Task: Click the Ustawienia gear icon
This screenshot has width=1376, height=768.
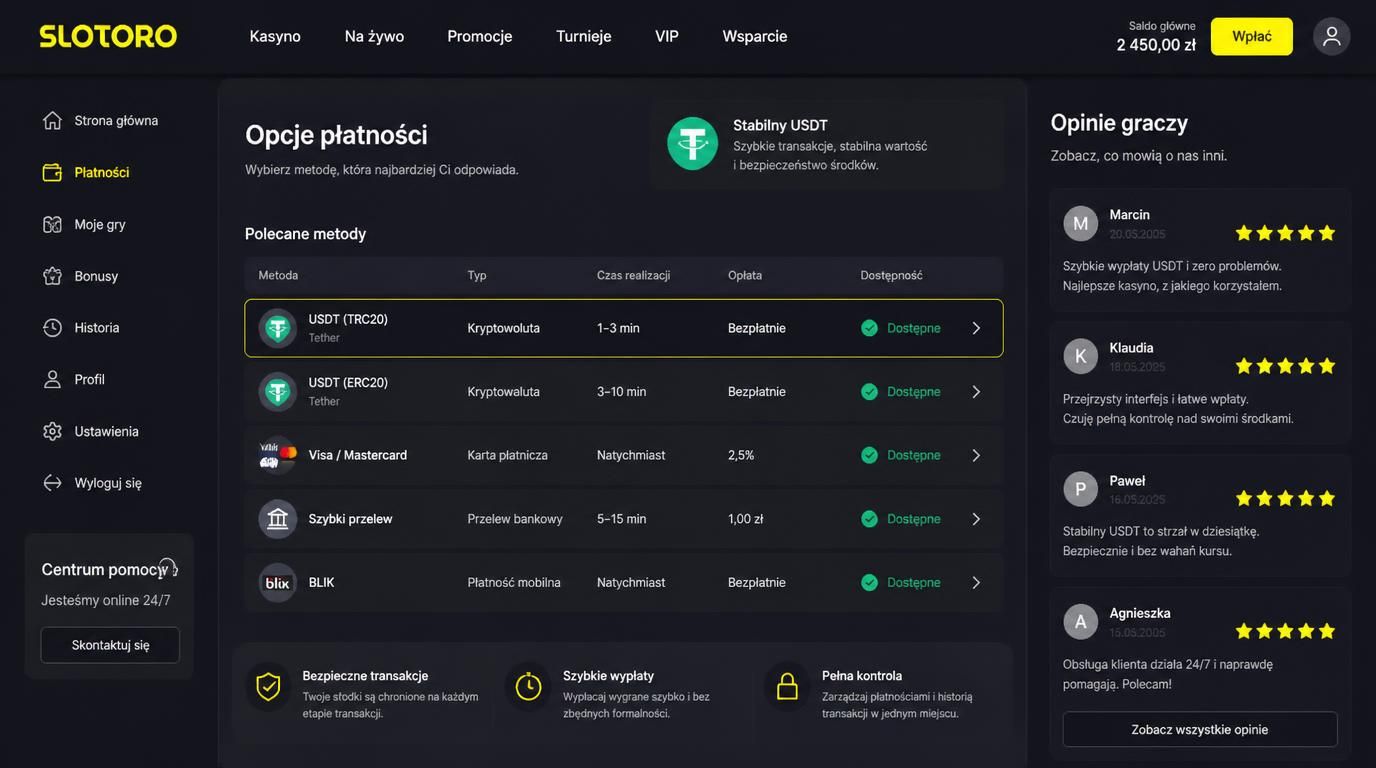Action: tap(53, 431)
